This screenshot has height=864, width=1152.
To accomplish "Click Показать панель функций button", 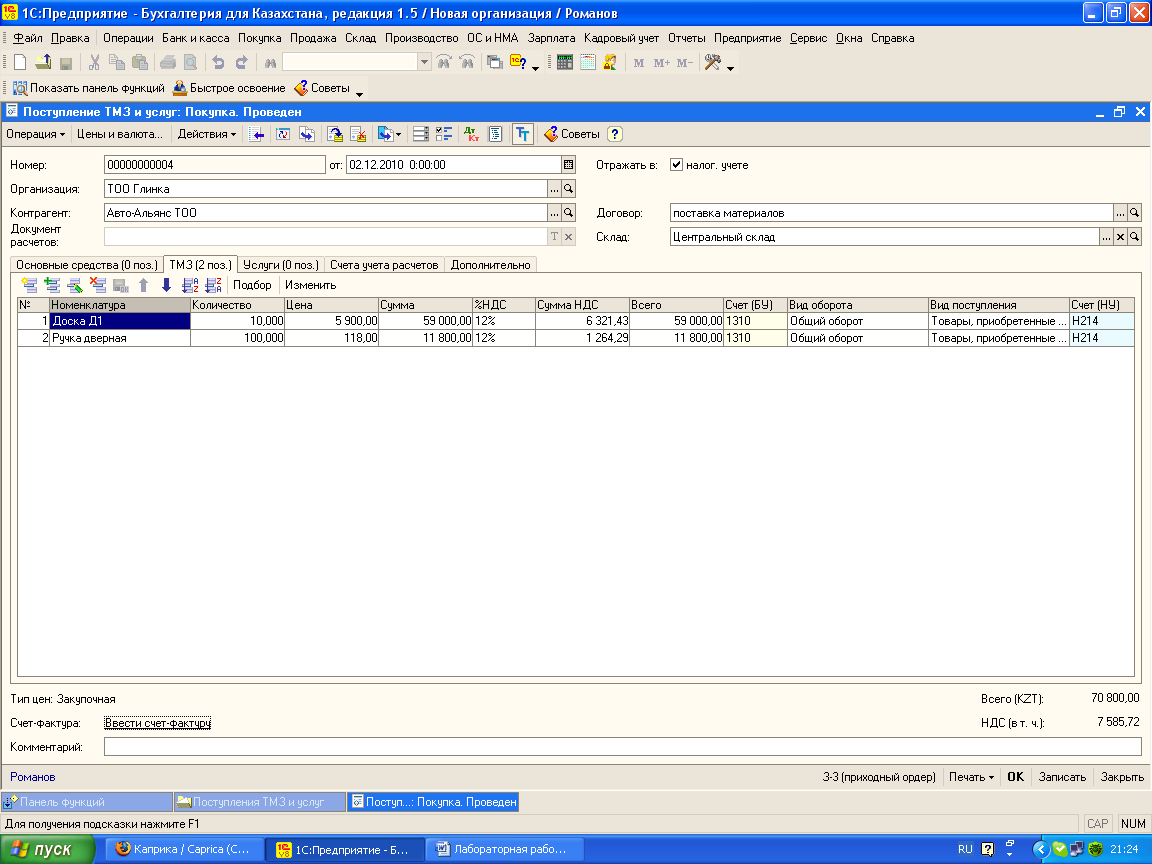I will click(89, 88).
